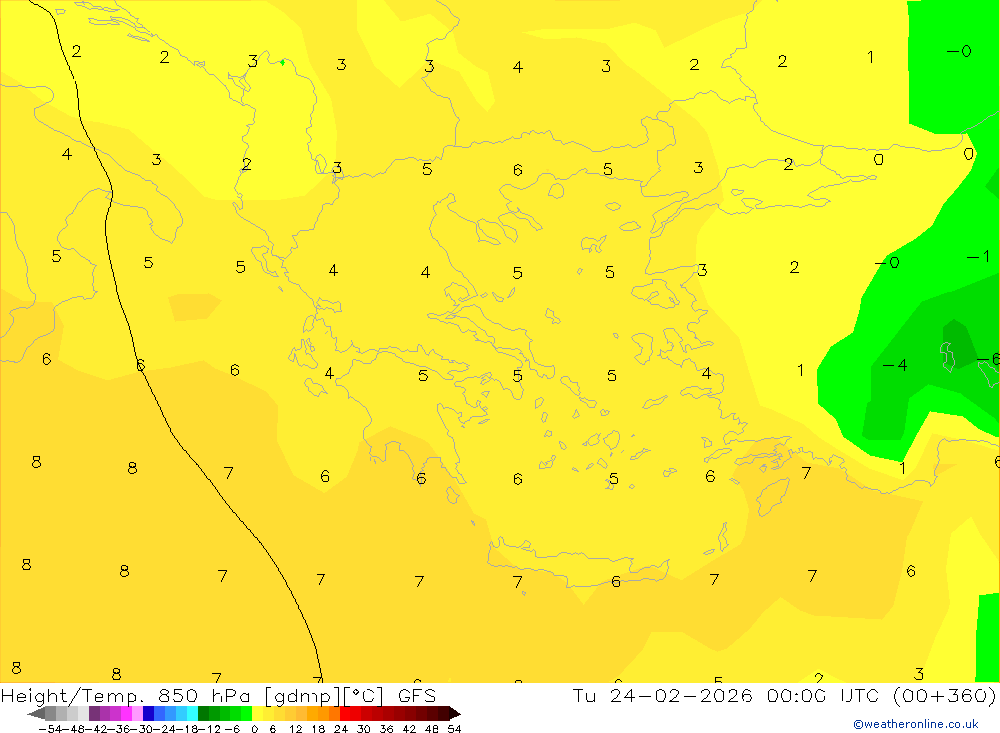
Task: Select the bright red swatch above 24
Action: point(345,713)
